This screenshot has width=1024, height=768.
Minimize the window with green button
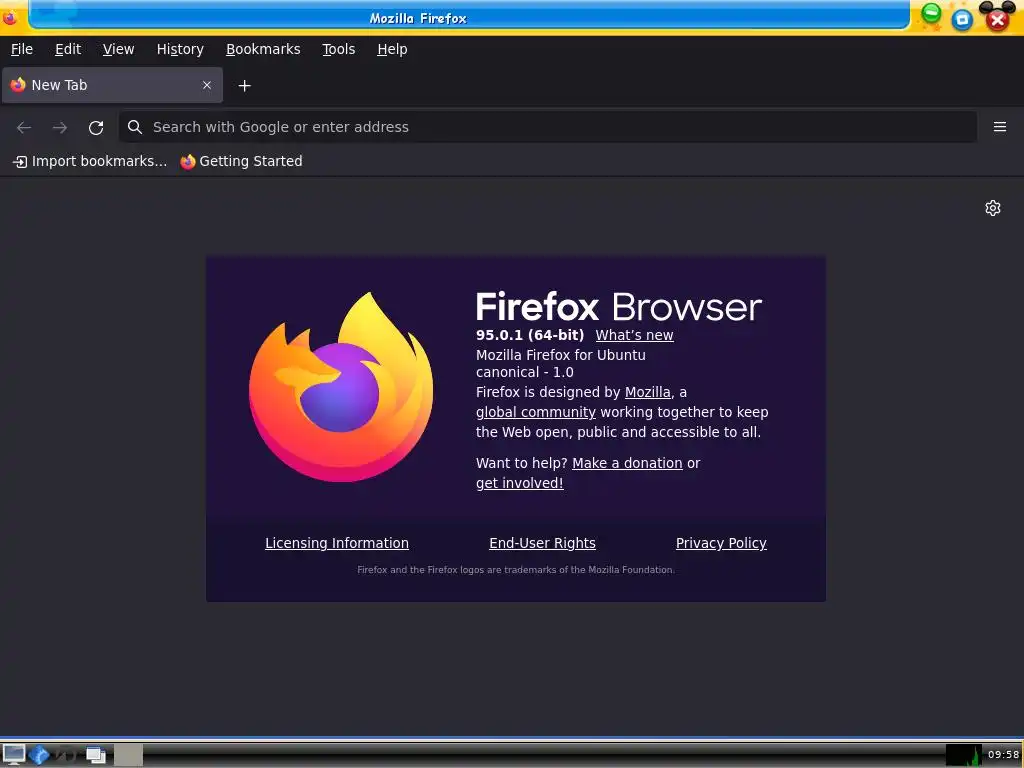click(x=931, y=13)
